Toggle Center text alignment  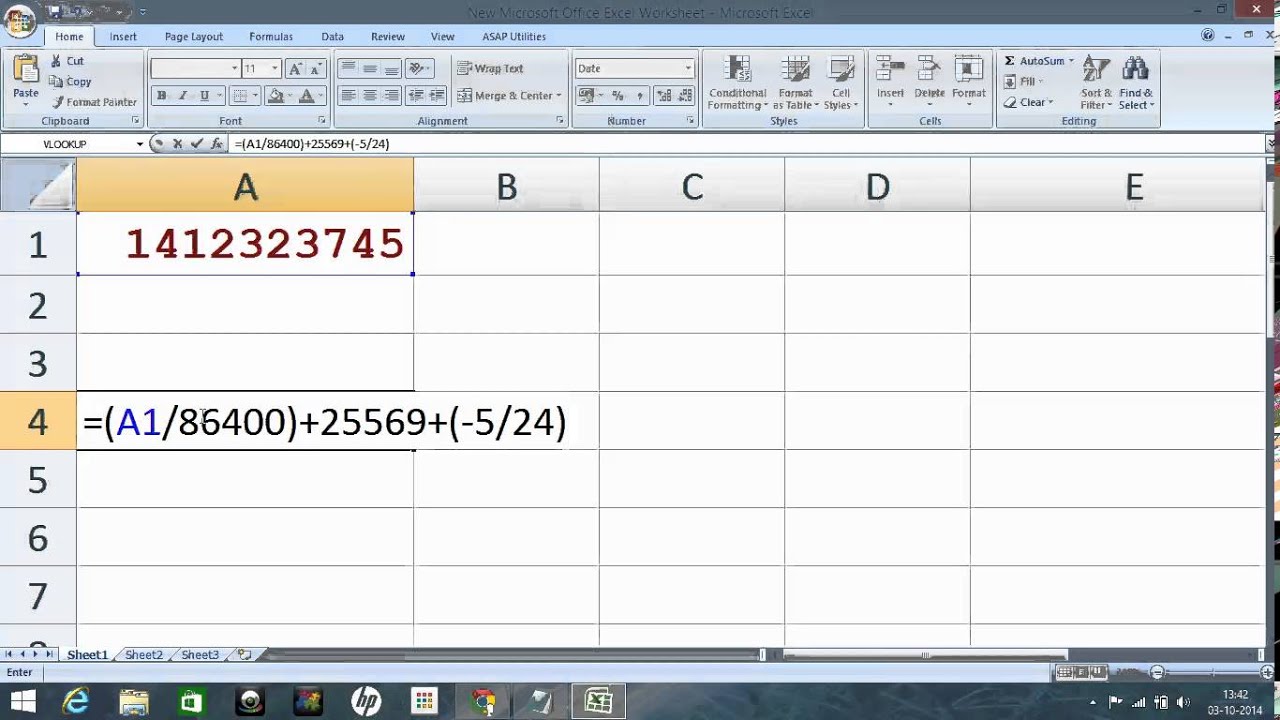click(370, 96)
